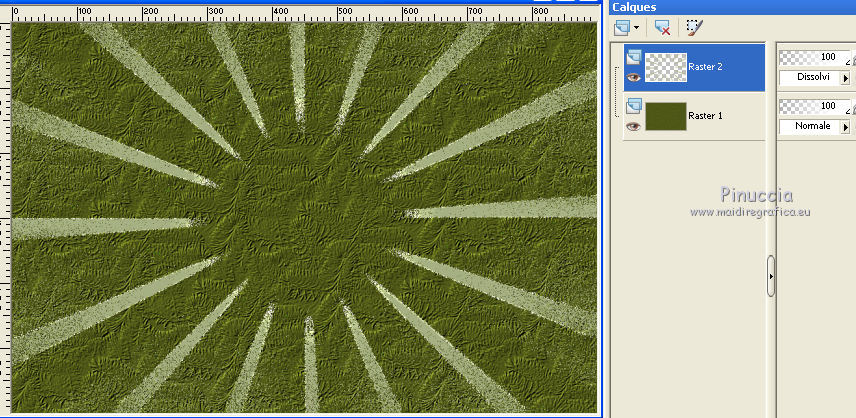Viewport: 856px width, 418px height.
Task: Click the Calques panel title bar
Action: [x=732, y=7]
